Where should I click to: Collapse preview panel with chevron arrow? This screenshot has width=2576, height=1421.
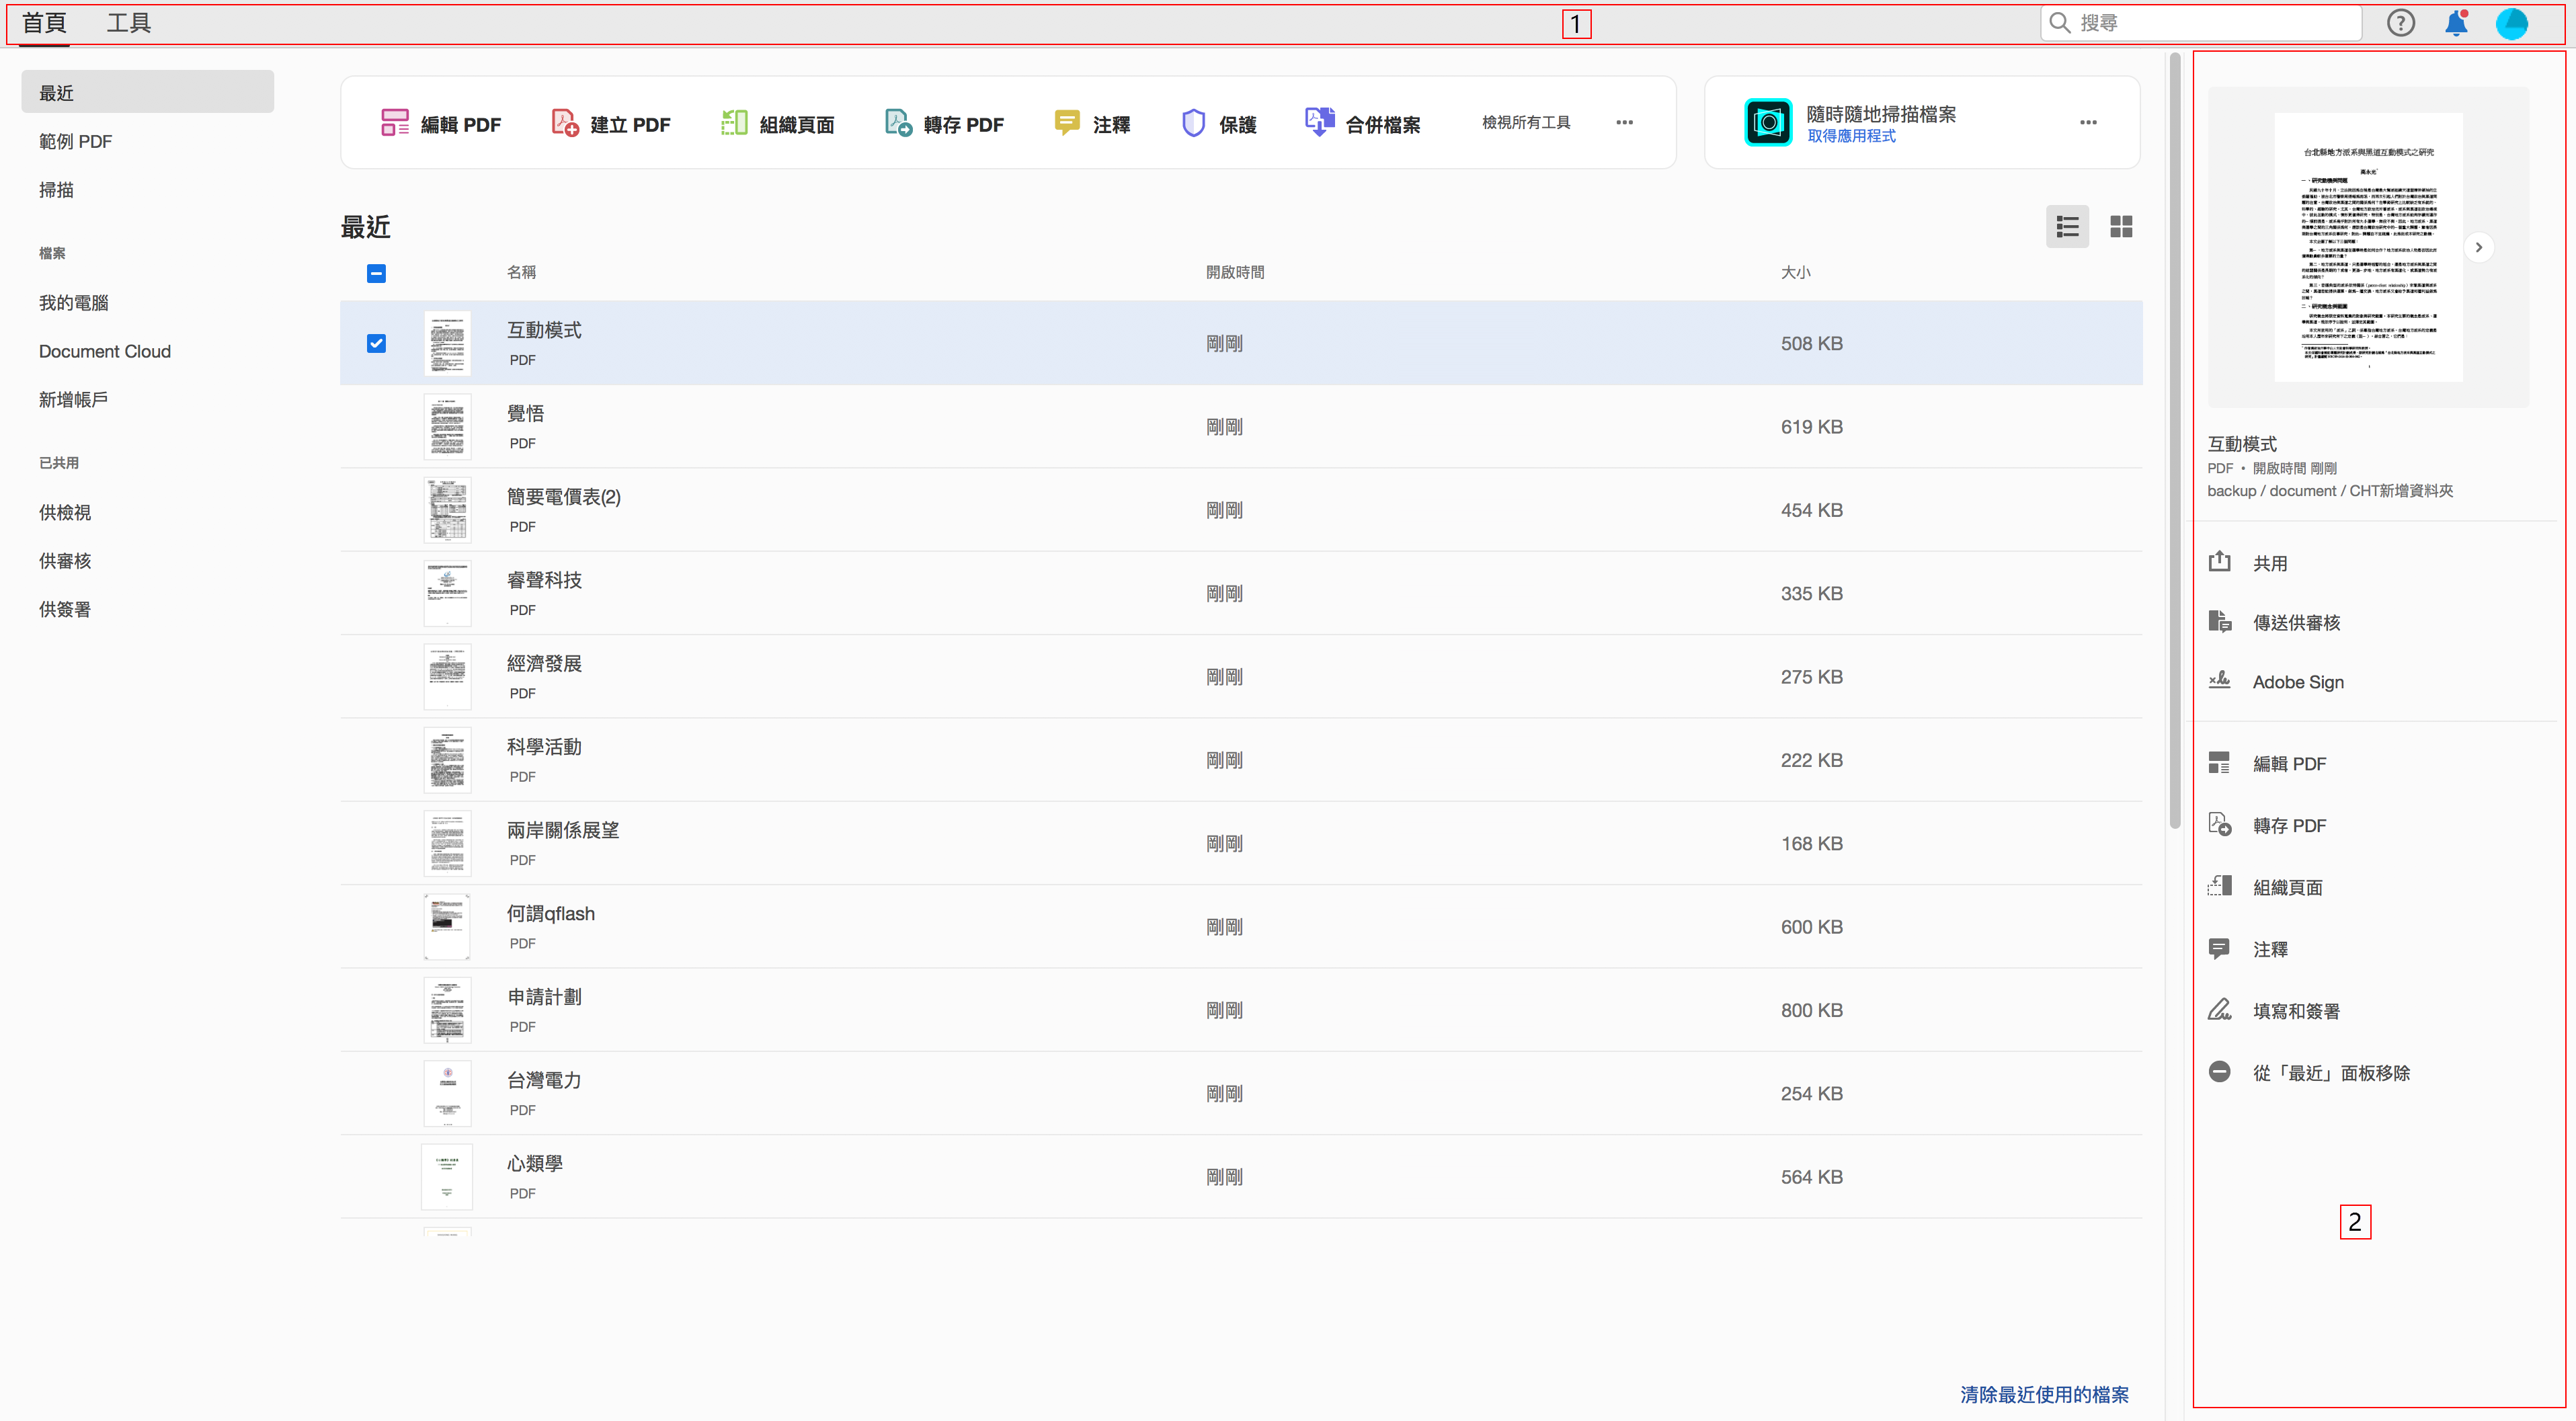pos(2478,247)
